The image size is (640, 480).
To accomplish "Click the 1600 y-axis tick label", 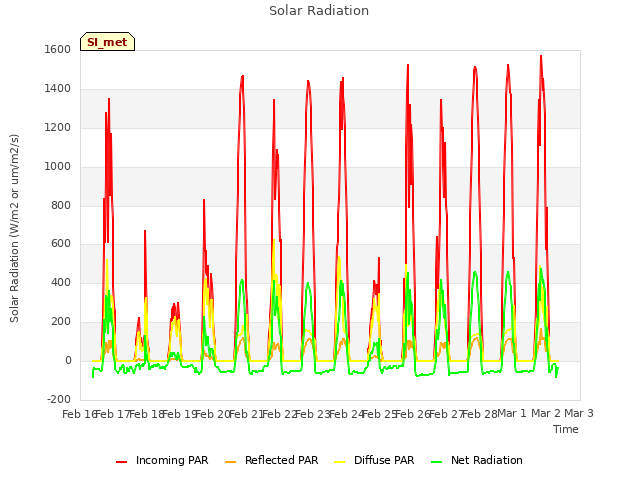I will (58, 50).
